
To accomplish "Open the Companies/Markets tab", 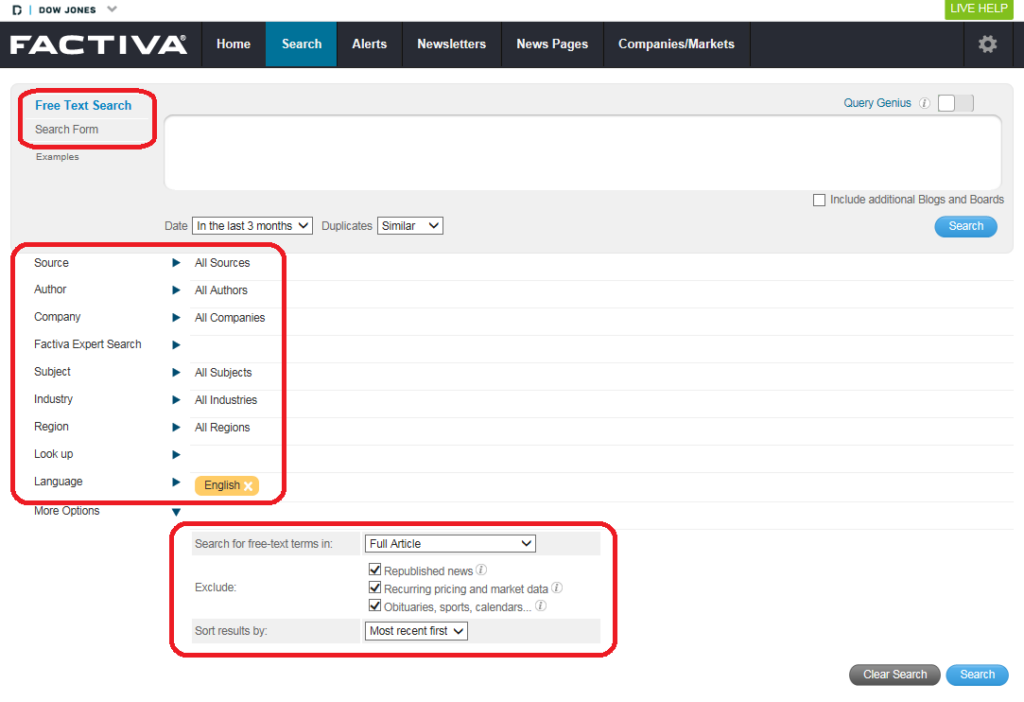I will coord(676,44).
